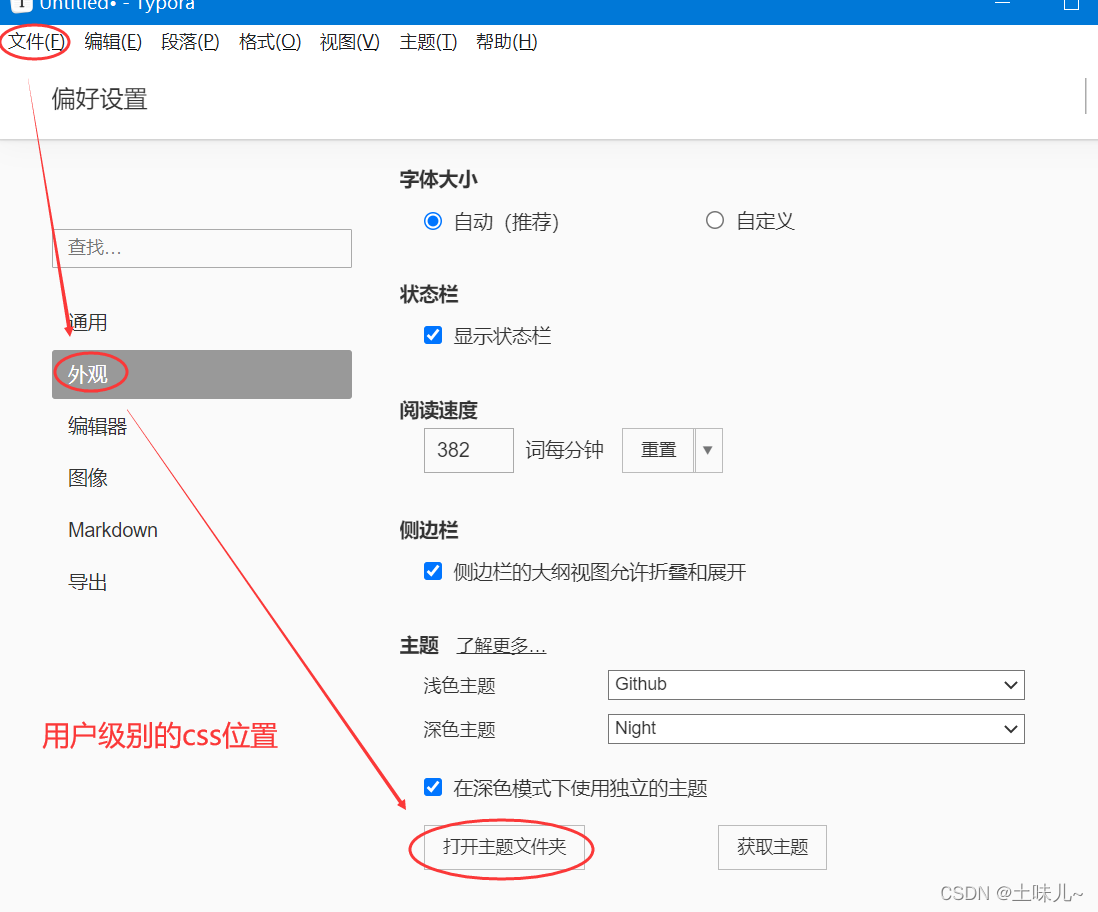
Task: Open the 了解更多 theme link
Action: click(501, 645)
